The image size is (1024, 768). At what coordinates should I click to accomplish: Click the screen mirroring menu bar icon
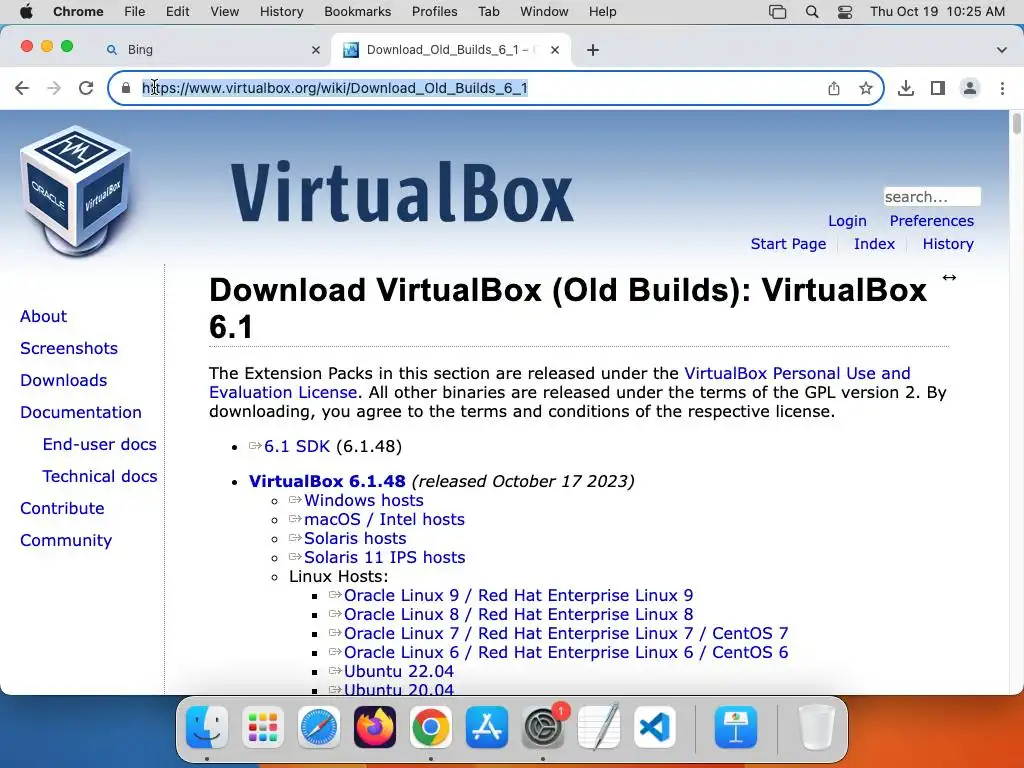coord(777,12)
